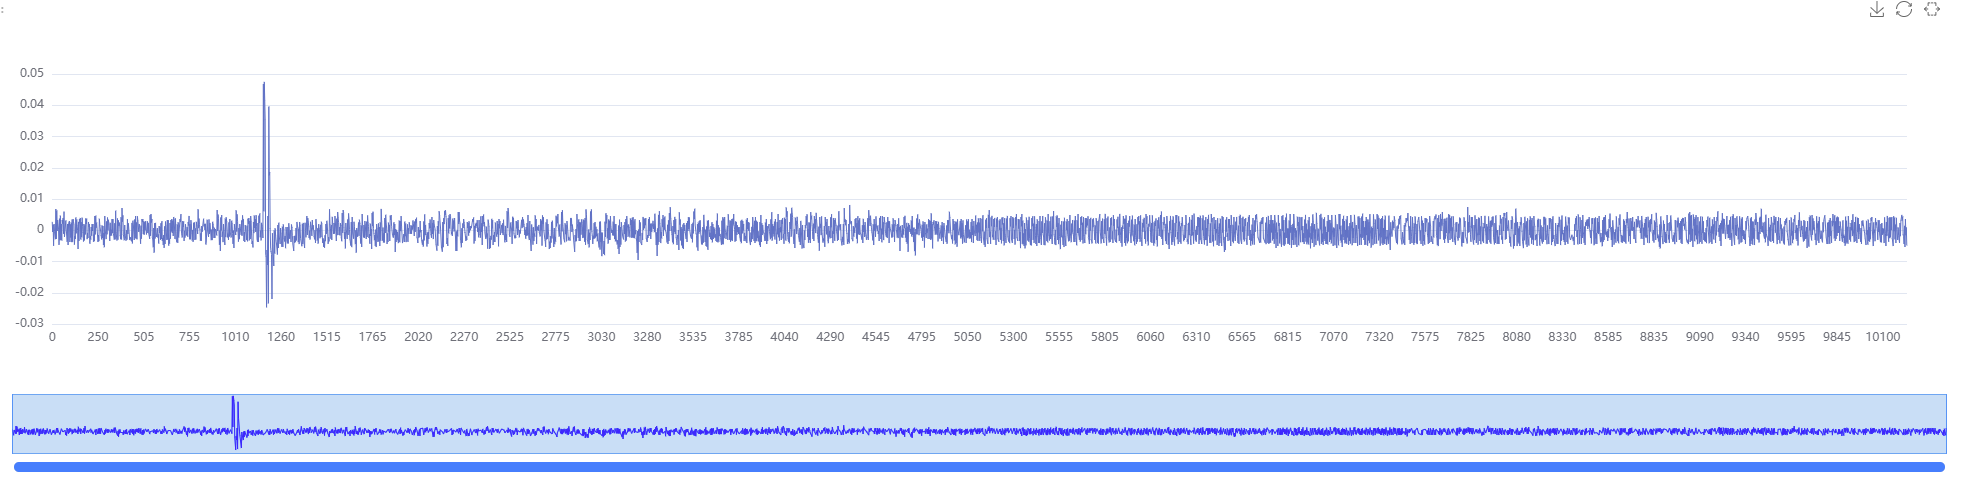Screen dimensions: 1961x487
Task: Click the dashed hexagon toolbox icon
Action: (x=1932, y=10)
